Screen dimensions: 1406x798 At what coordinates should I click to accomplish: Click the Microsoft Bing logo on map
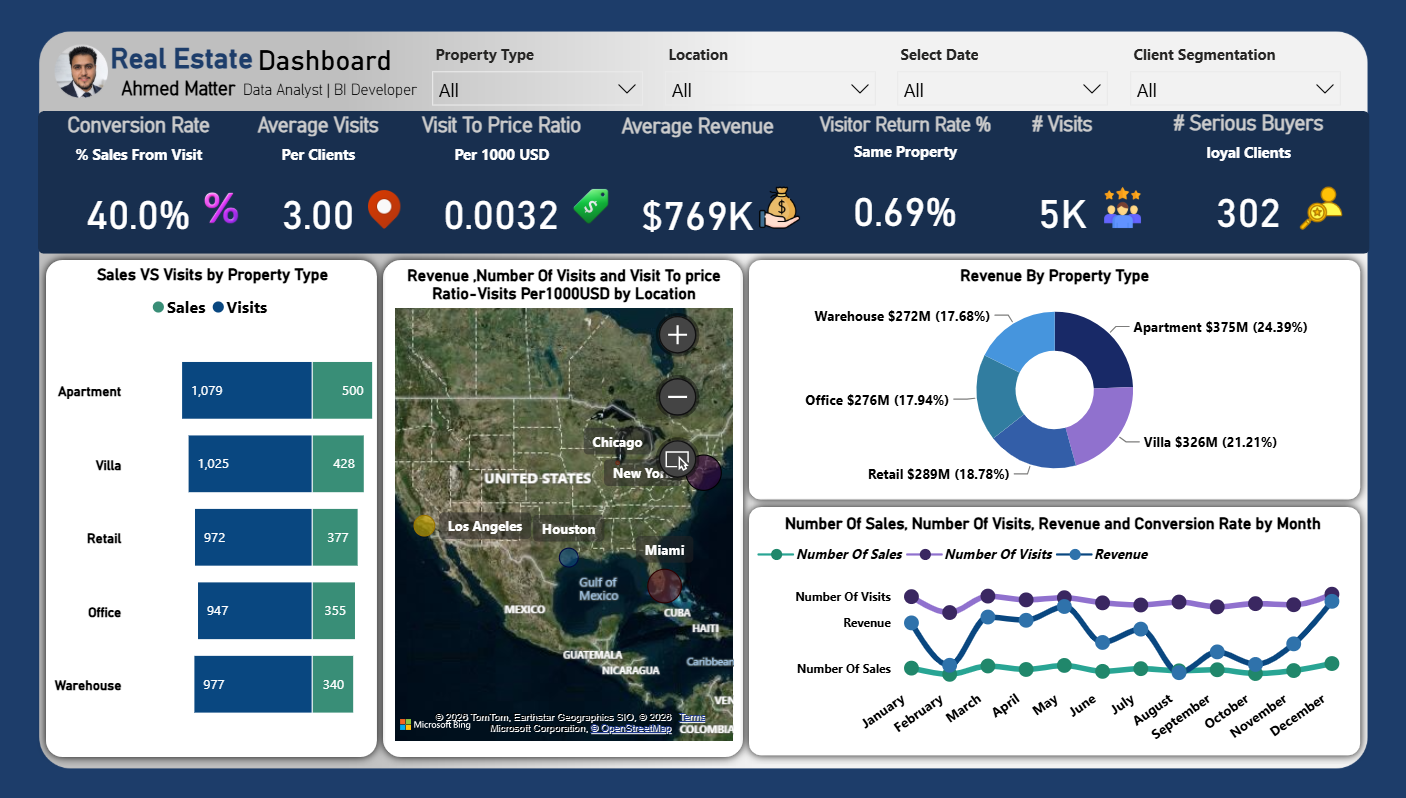coord(435,724)
